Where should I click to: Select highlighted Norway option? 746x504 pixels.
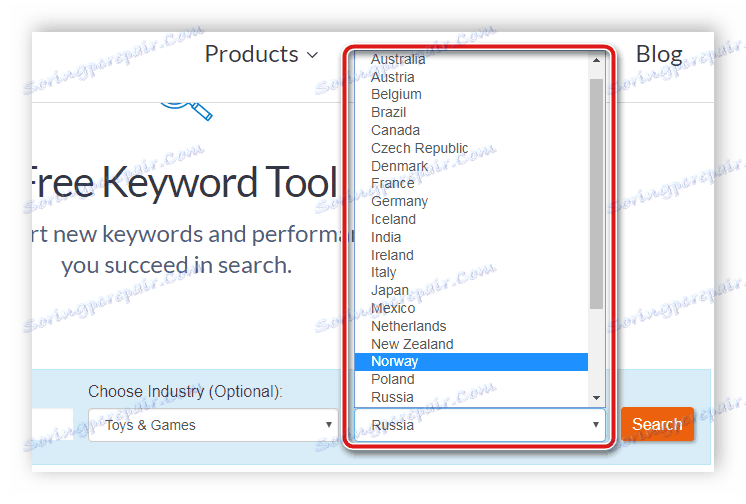(x=471, y=362)
